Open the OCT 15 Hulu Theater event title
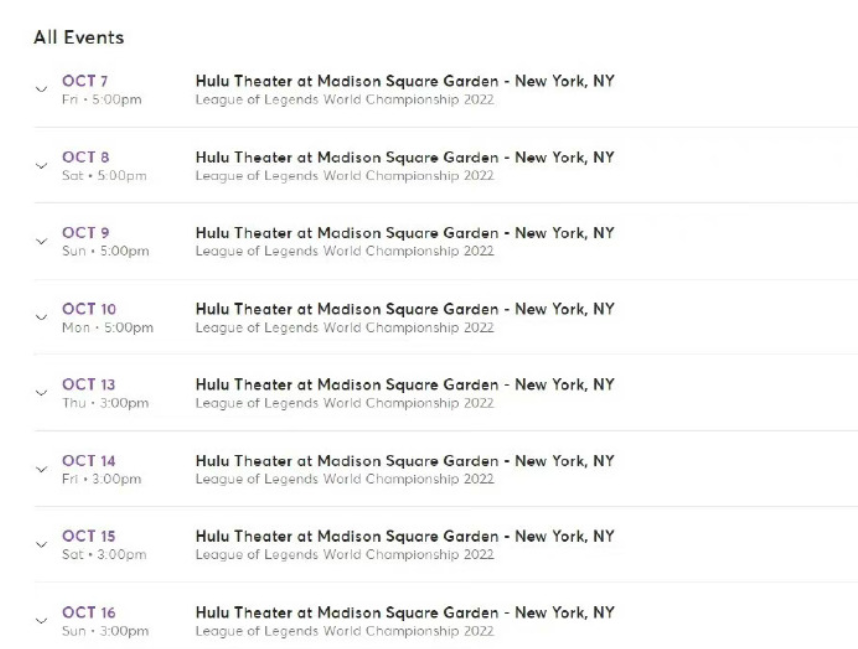The width and height of the screenshot is (858, 649). click(x=405, y=536)
